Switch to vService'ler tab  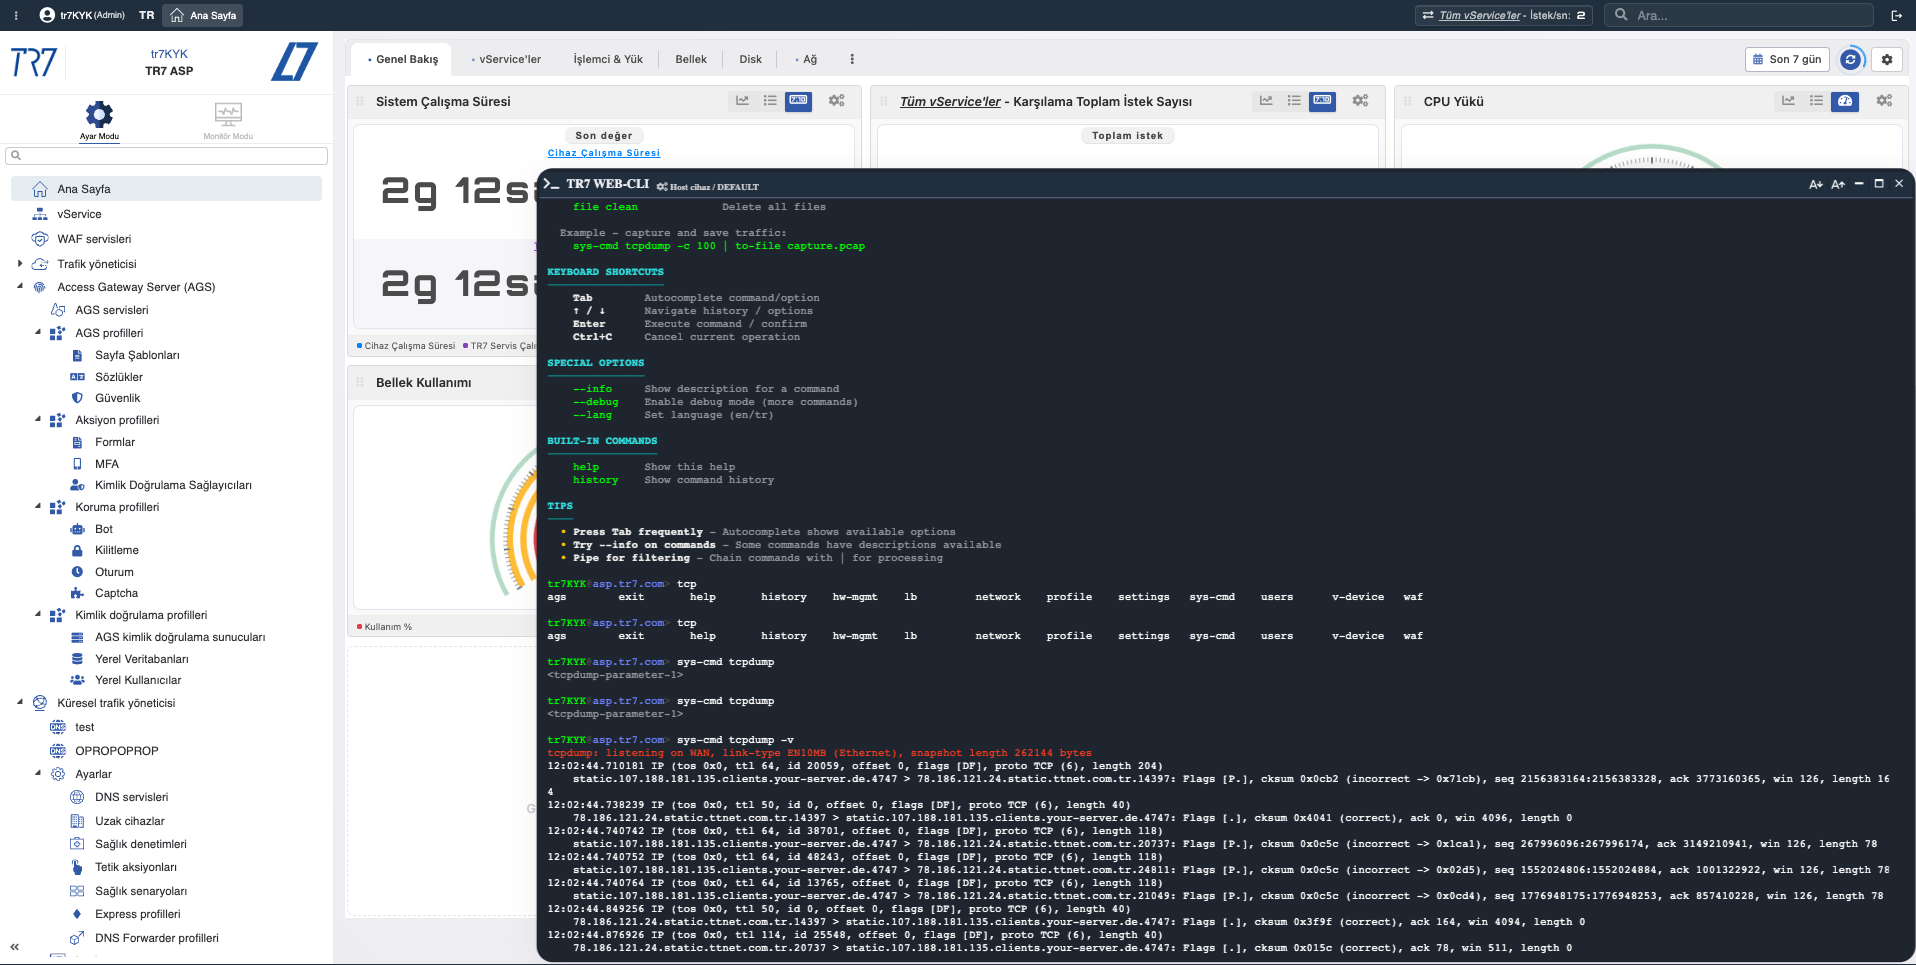(506, 59)
